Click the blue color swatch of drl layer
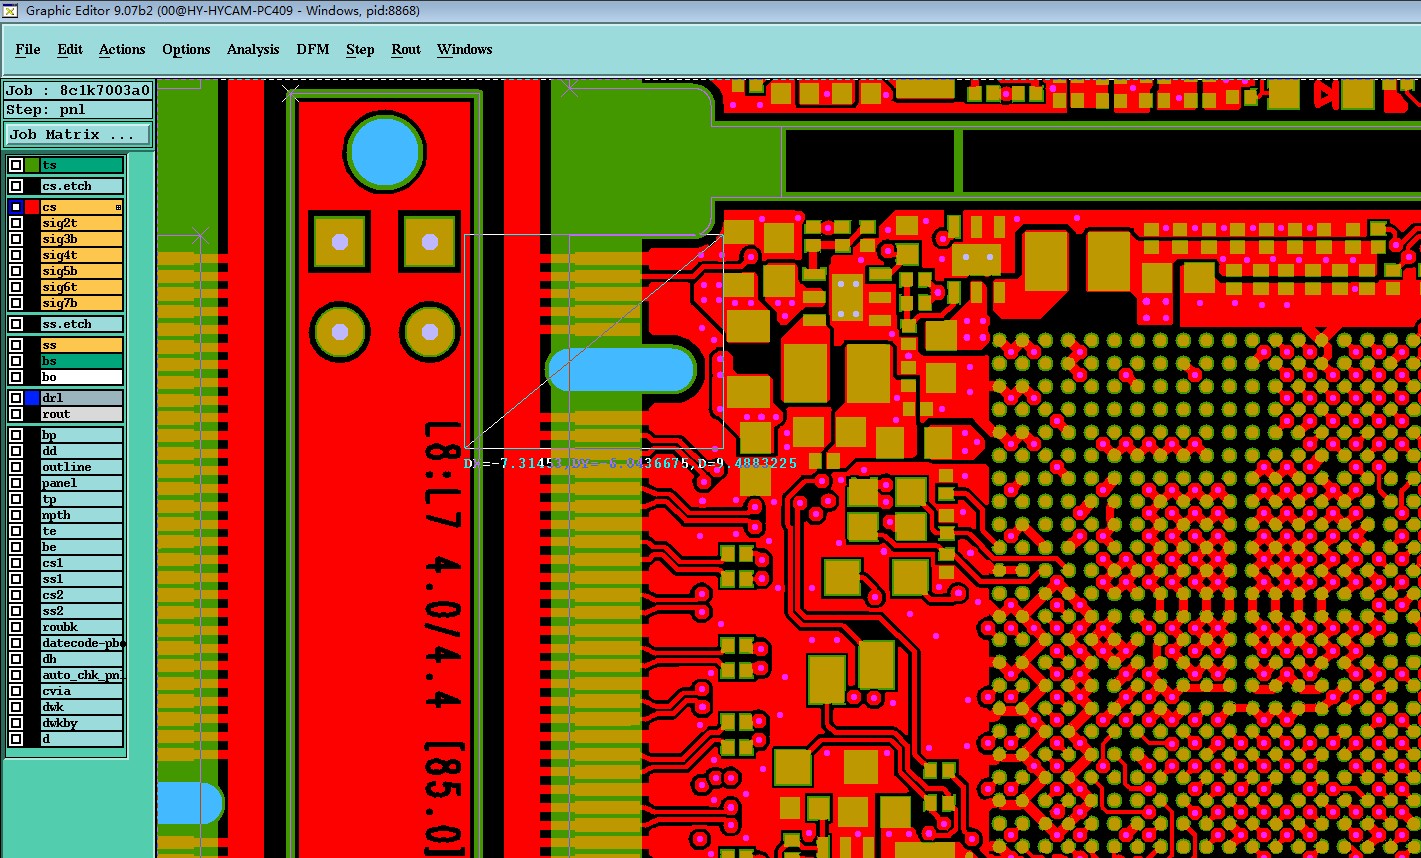The height and width of the screenshot is (858, 1421). pyautogui.click(x=32, y=398)
